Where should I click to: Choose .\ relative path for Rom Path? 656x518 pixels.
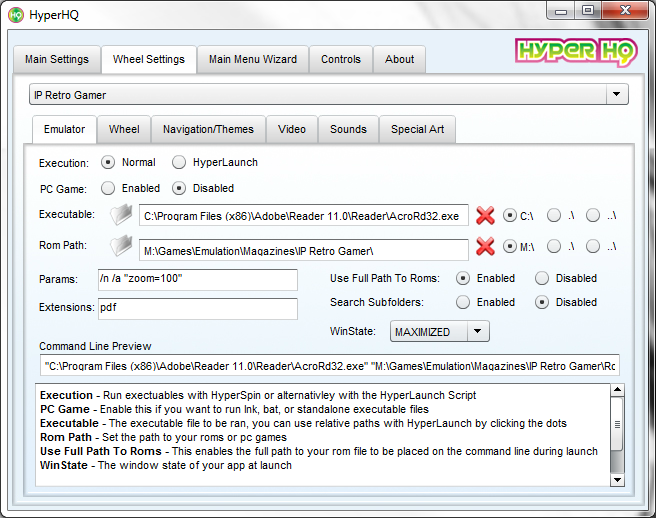[554, 246]
